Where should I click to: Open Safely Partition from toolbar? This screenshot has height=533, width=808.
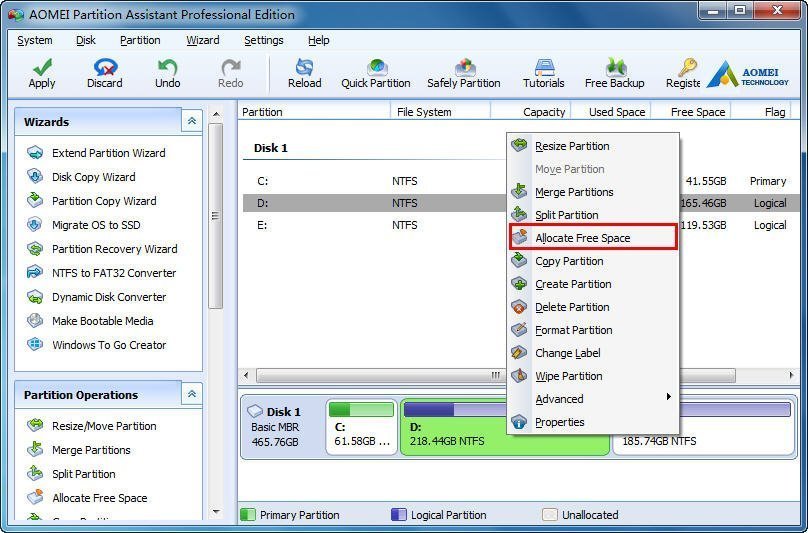click(x=464, y=74)
